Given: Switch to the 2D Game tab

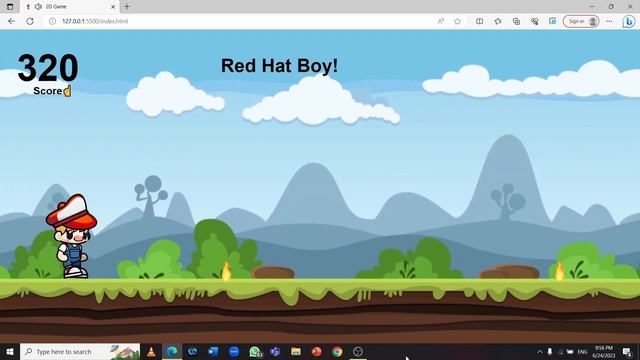Looking at the screenshot, I should click(x=69, y=7).
